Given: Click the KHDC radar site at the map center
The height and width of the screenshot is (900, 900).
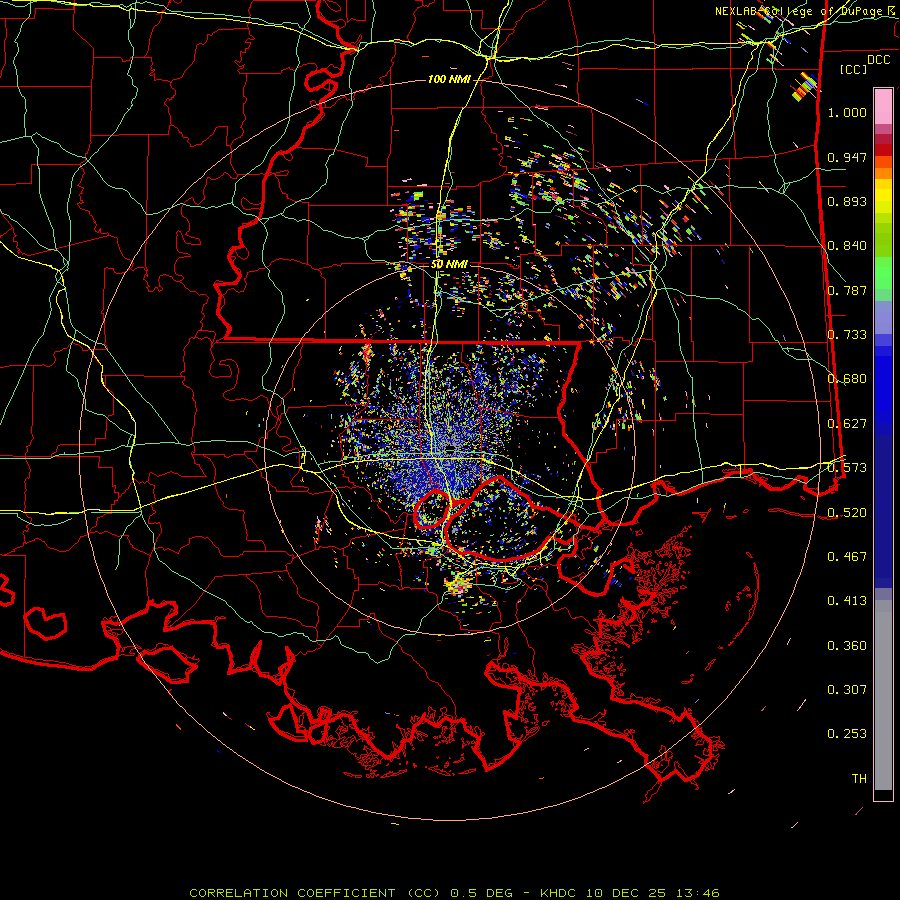Looking at the screenshot, I should pyautogui.click(x=450, y=448).
